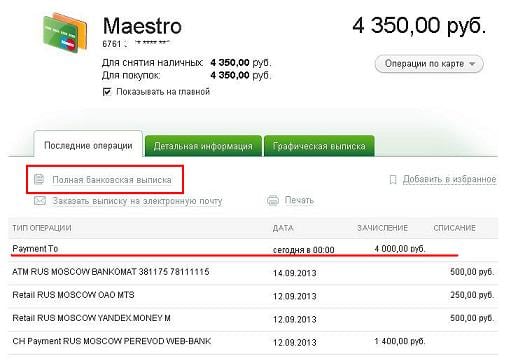Select the Payment To operation row

253,249
